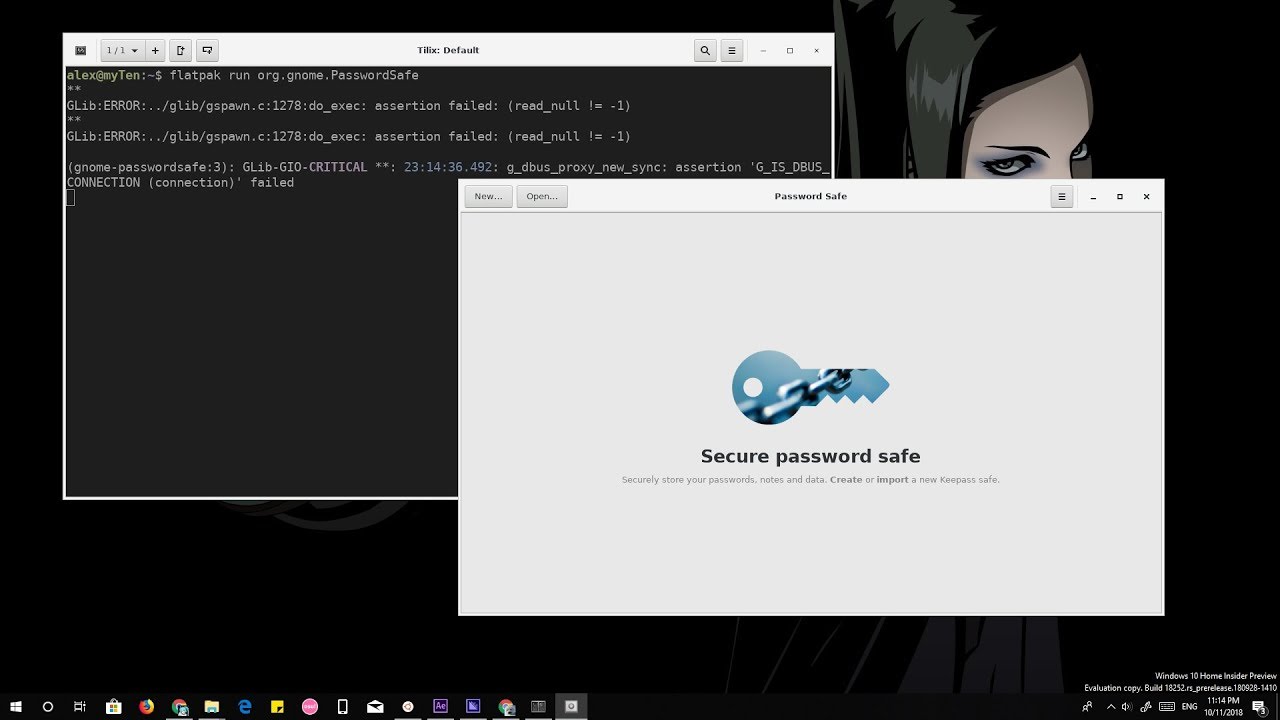1280x720 pixels.
Task: Maximize the Password Safe window
Action: coord(1120,197)
